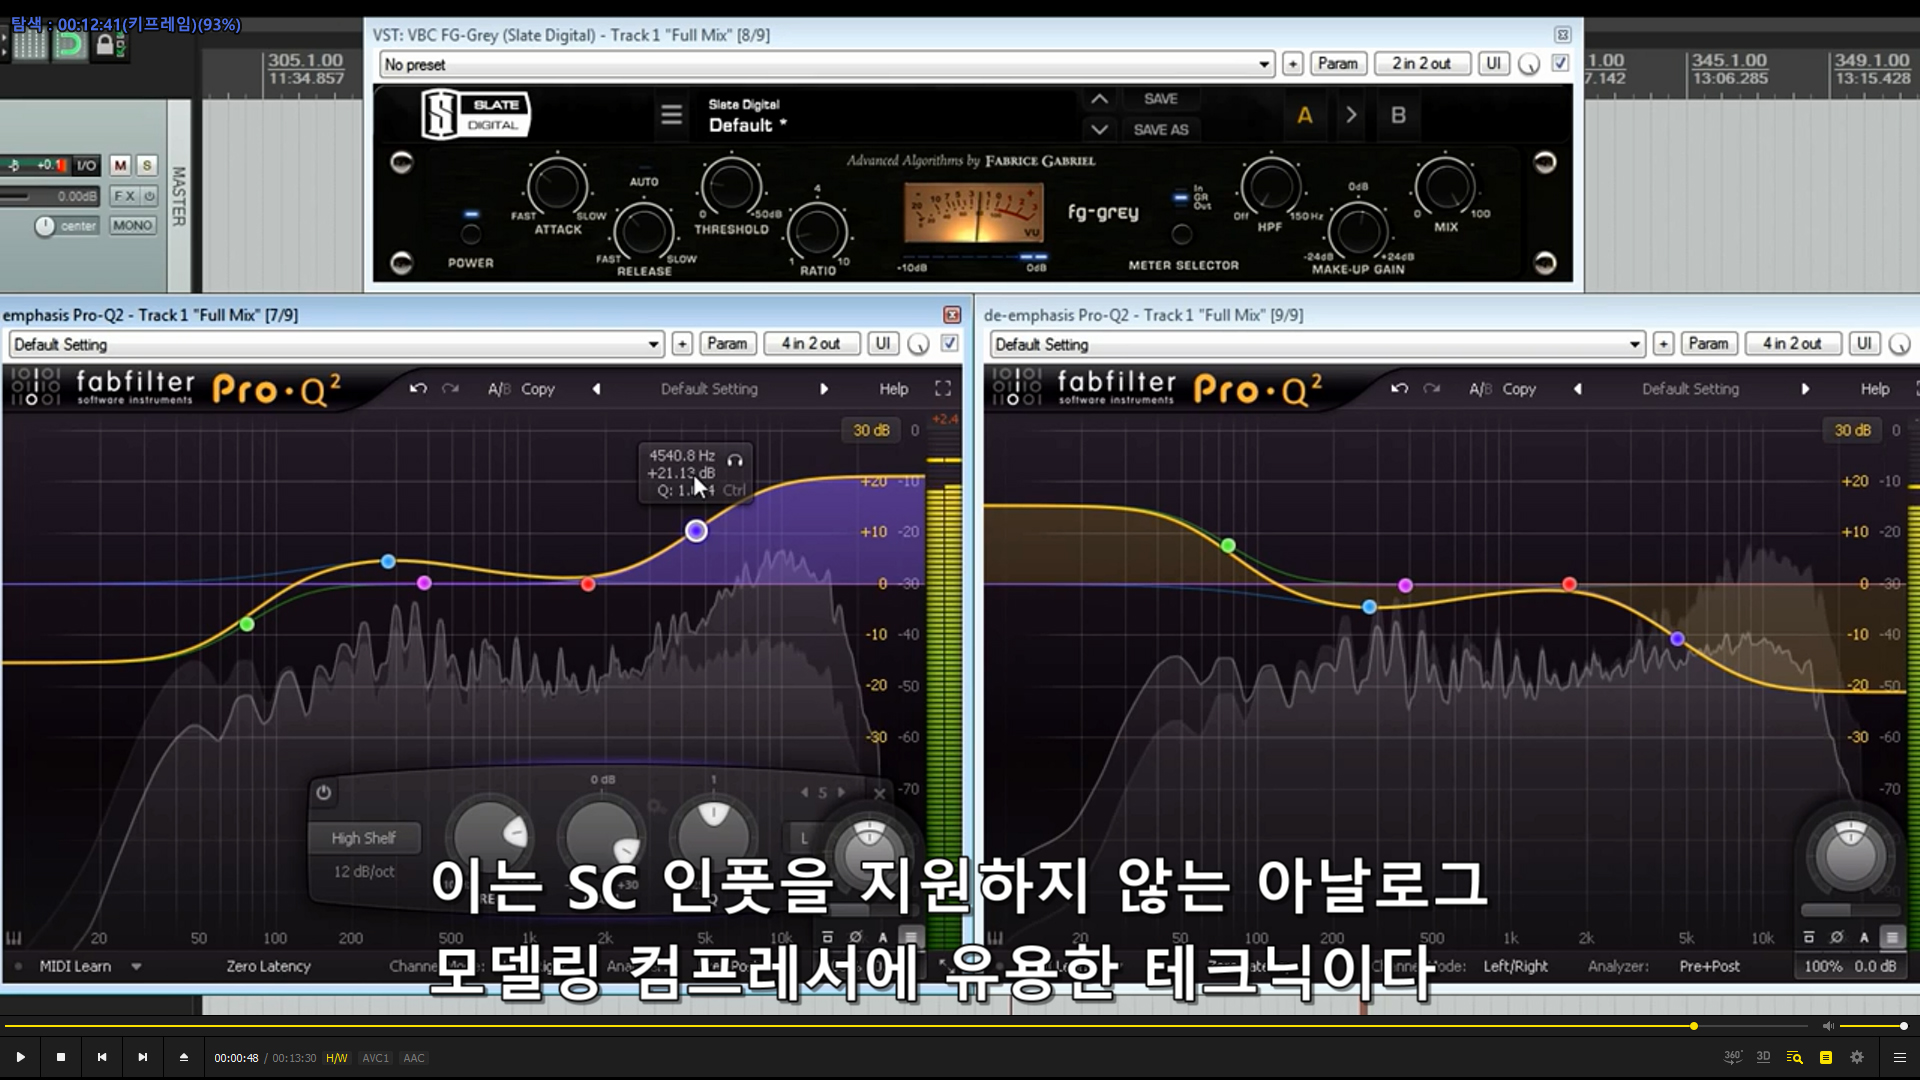Mute the master track with M
Image resolution: width=1920 pixels, height=1080 pixels.
tap(120, 165)
